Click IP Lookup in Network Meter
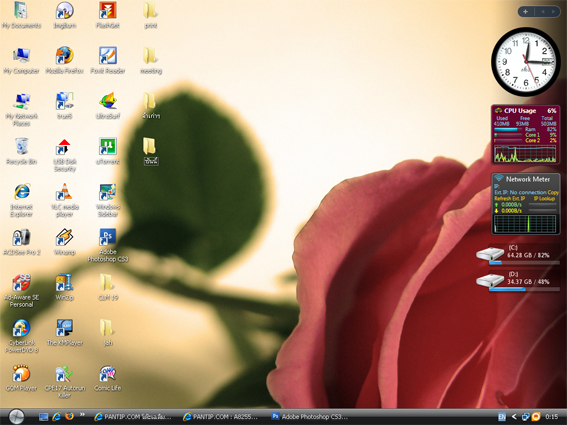This screenshot has height=425, width=567. click(x=544, y=199)
